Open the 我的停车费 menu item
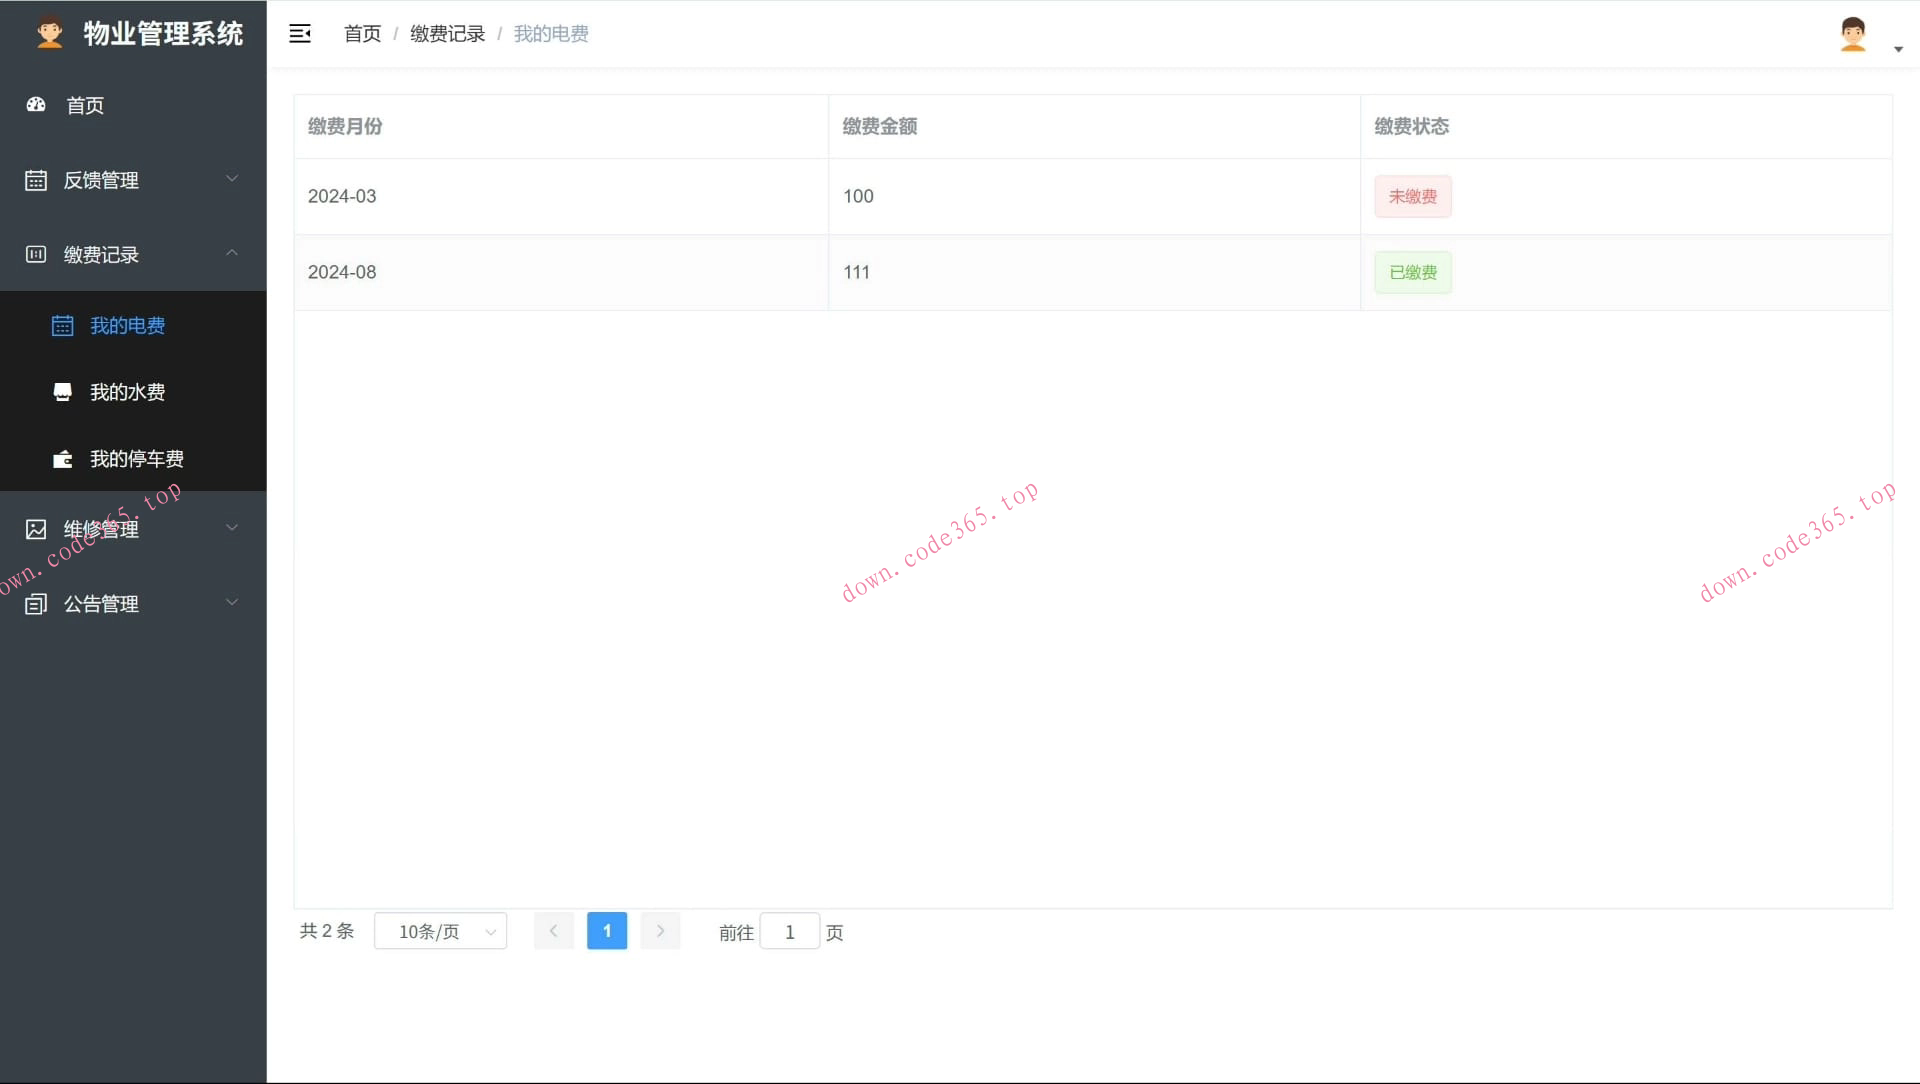The image size is (1920, 1084). tap(136, 459)
